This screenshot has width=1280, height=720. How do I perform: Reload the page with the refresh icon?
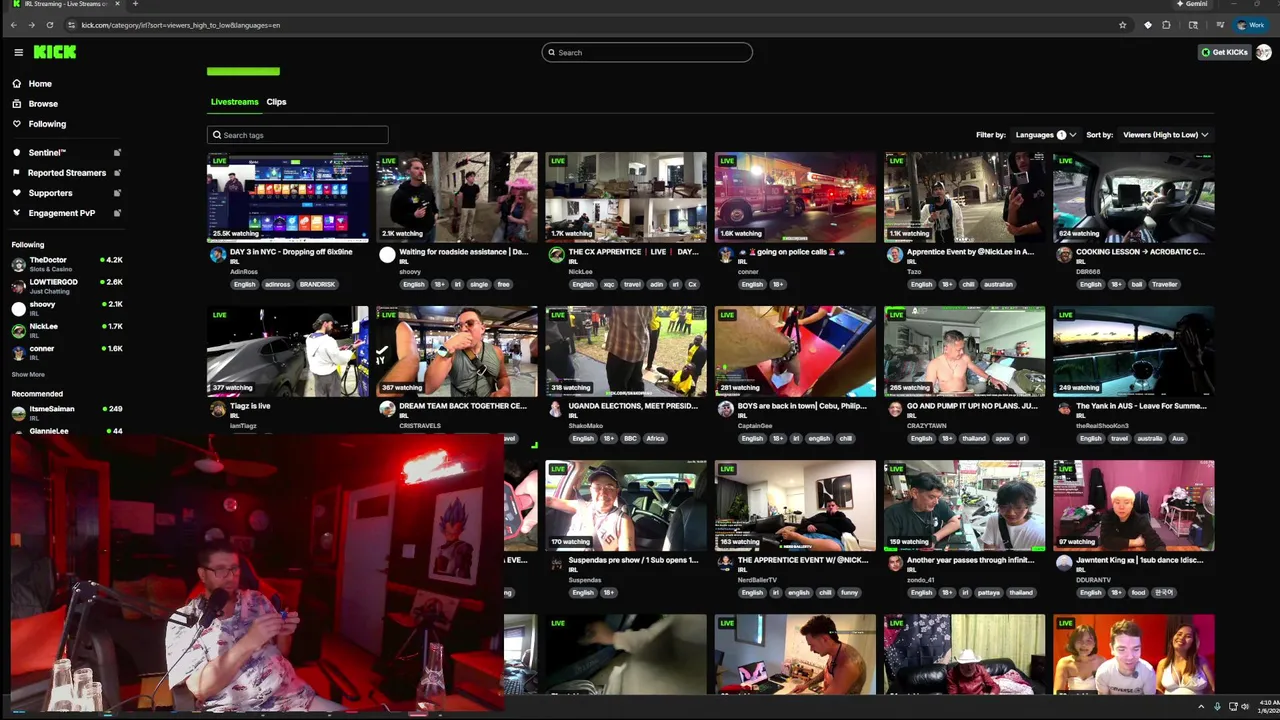[50, 25]
